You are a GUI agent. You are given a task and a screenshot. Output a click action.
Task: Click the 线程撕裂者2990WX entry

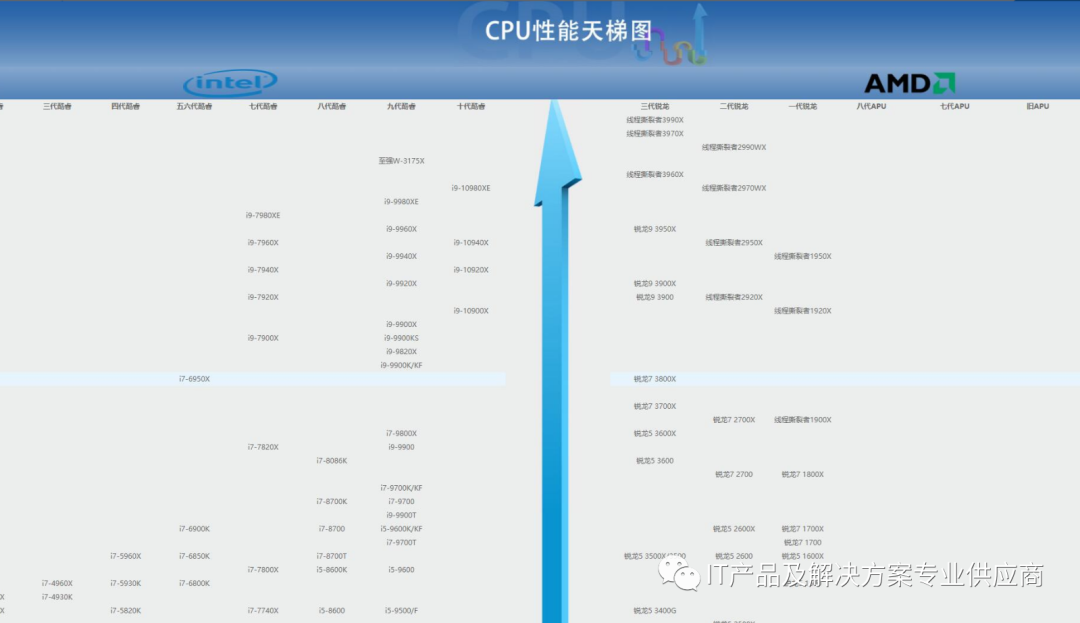point(734,147)
